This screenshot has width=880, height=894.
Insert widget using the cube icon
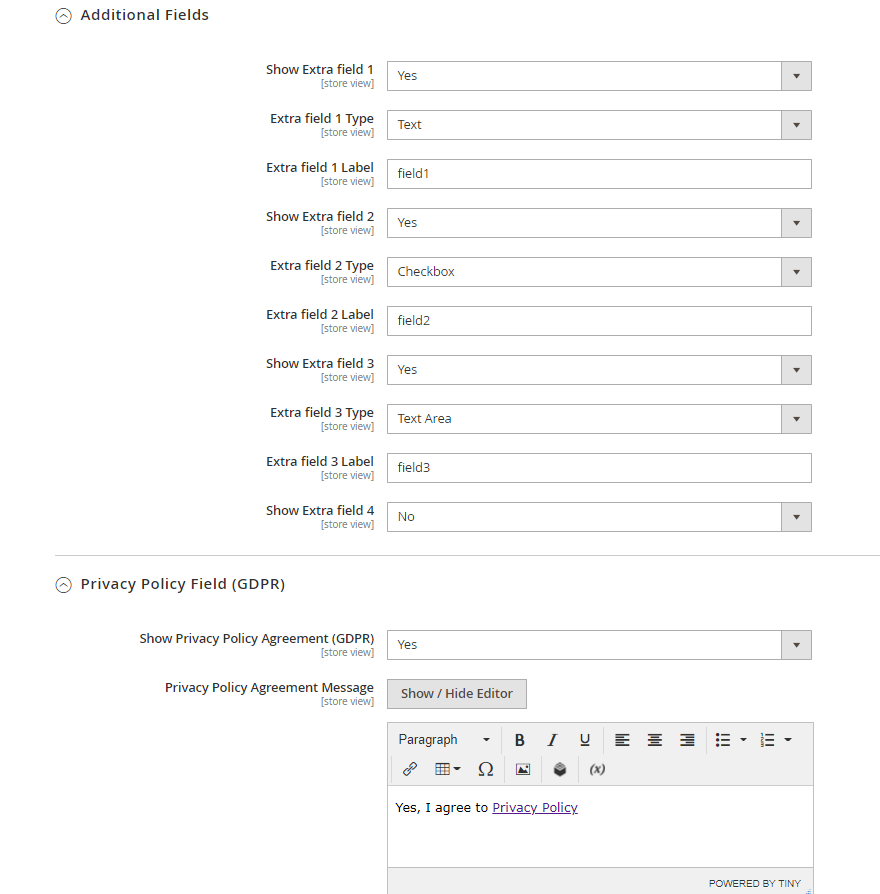coord(560,769)
